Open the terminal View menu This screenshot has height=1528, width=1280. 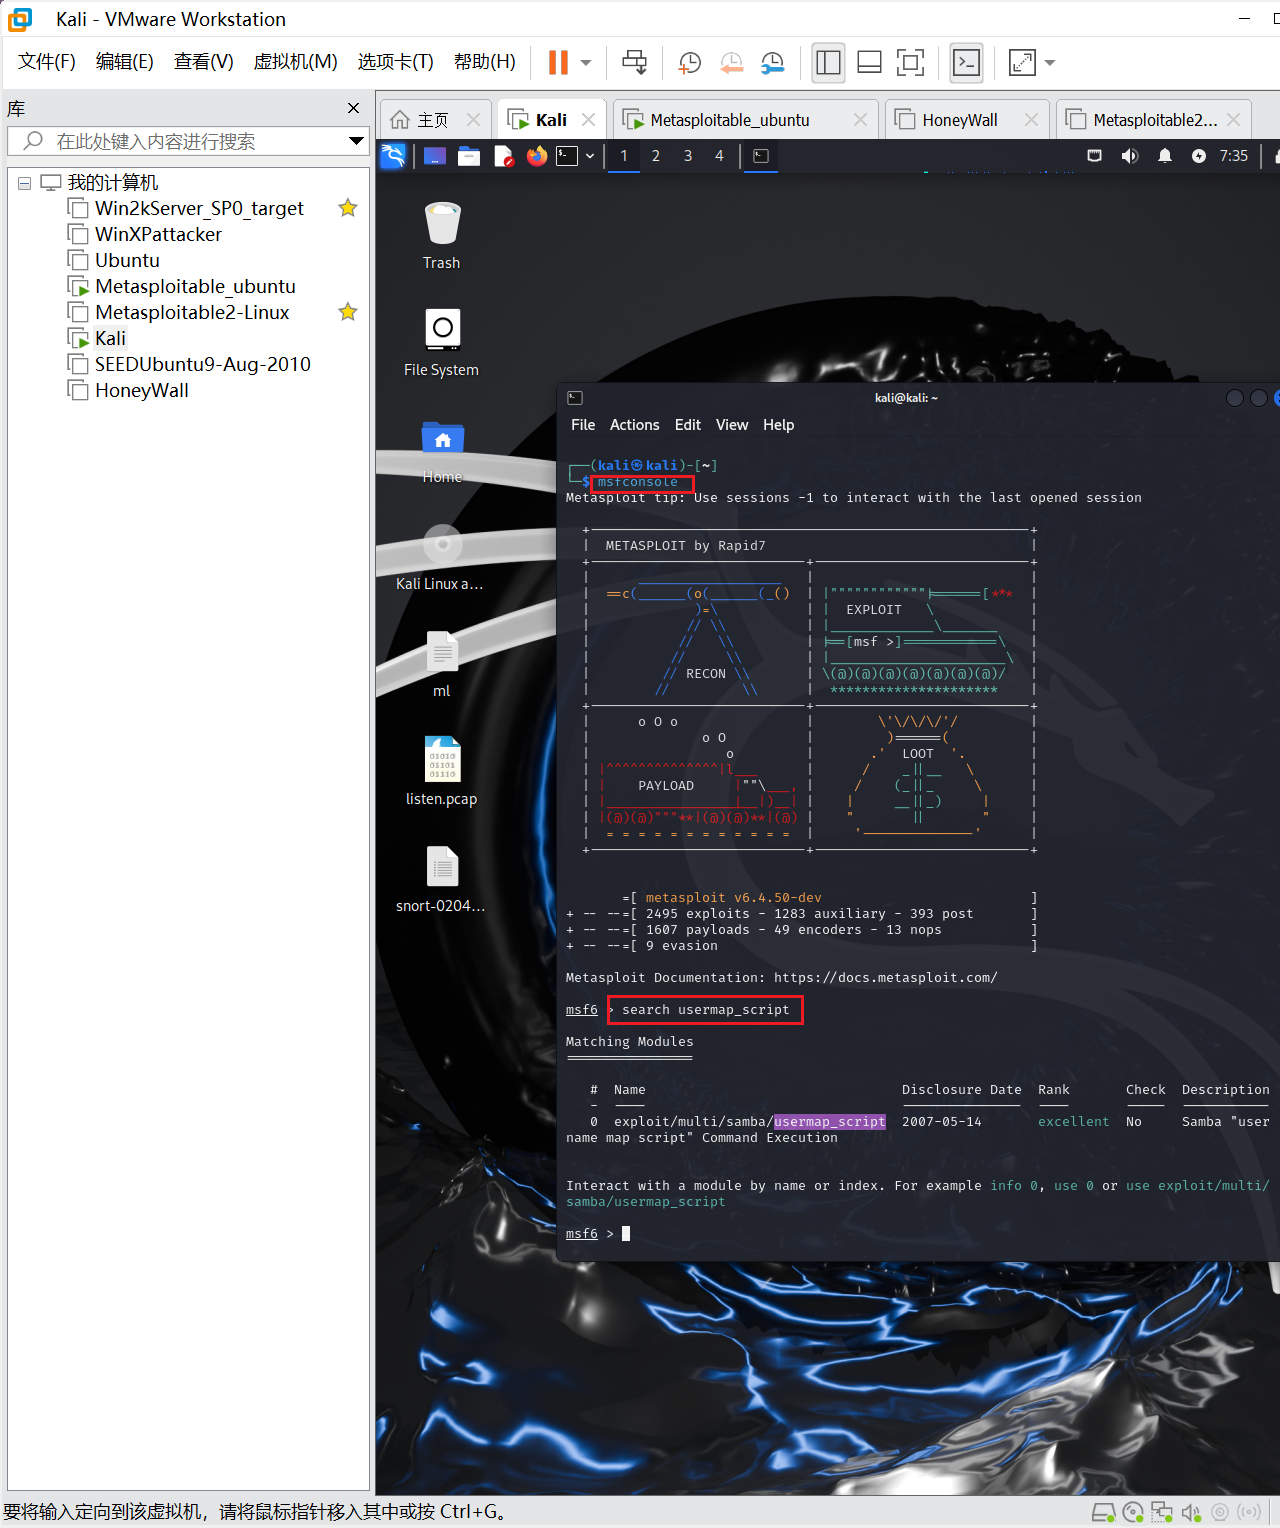click(x=732, y=425)
